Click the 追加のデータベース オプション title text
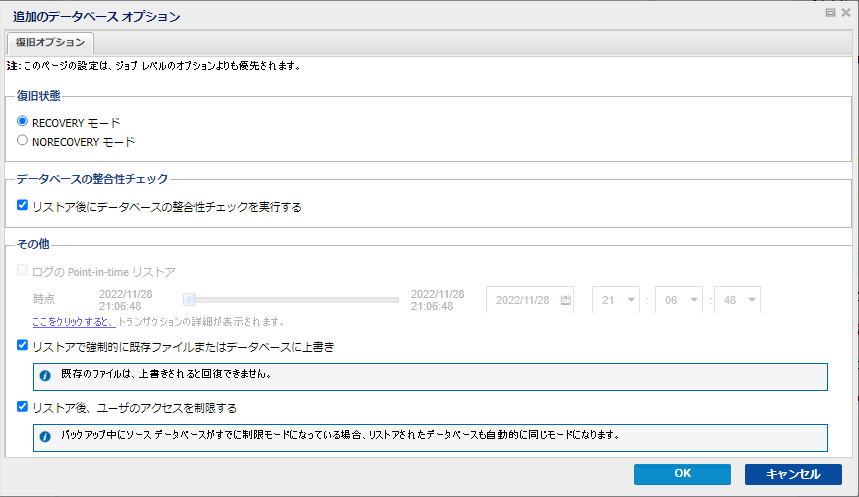The image size is (859, 497). pyautogui.click(x=96, y=17)
